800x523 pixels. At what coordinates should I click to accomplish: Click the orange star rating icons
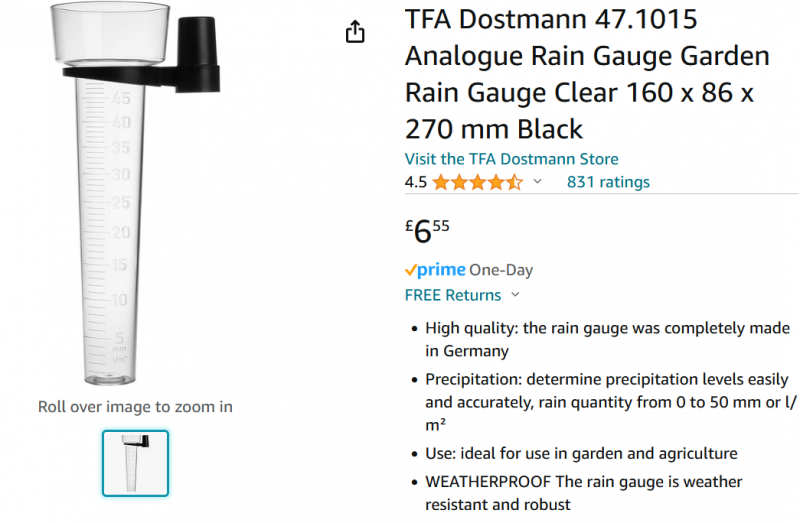coord(477,182)
